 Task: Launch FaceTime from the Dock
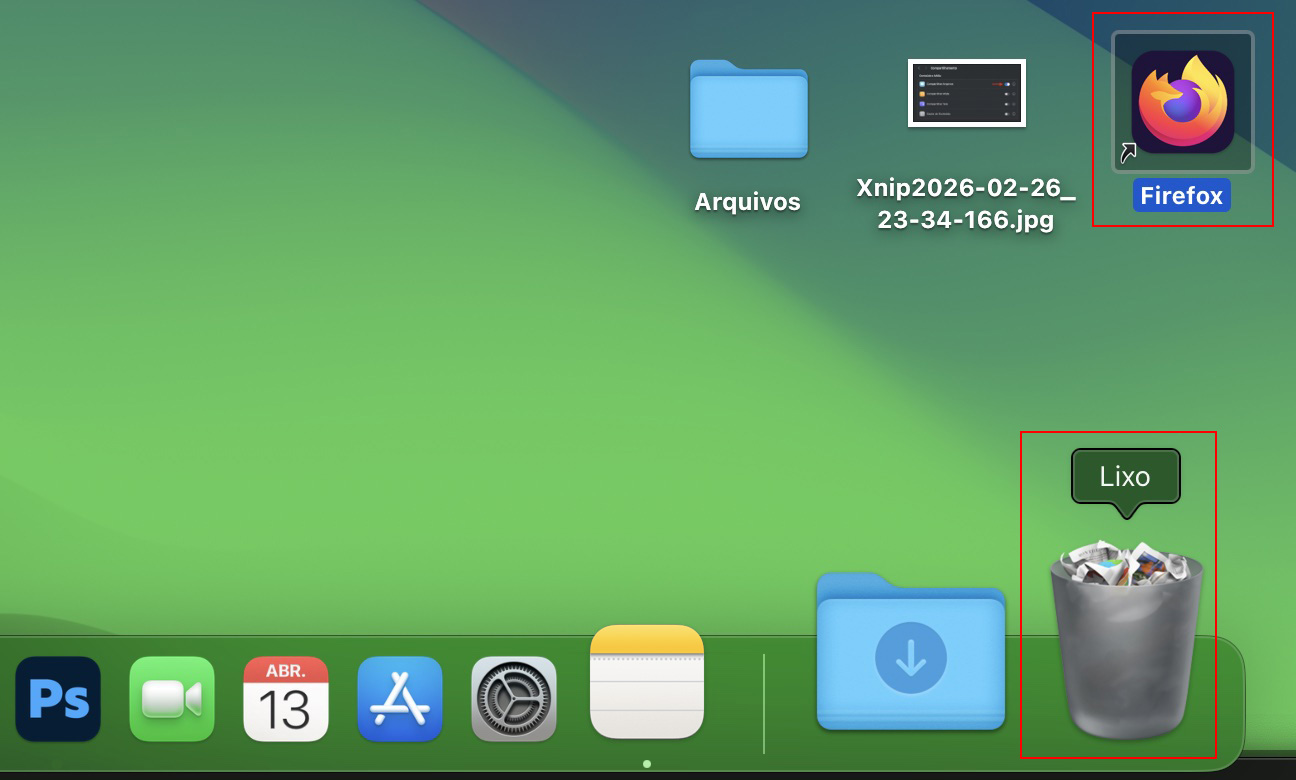click(172, 700)
